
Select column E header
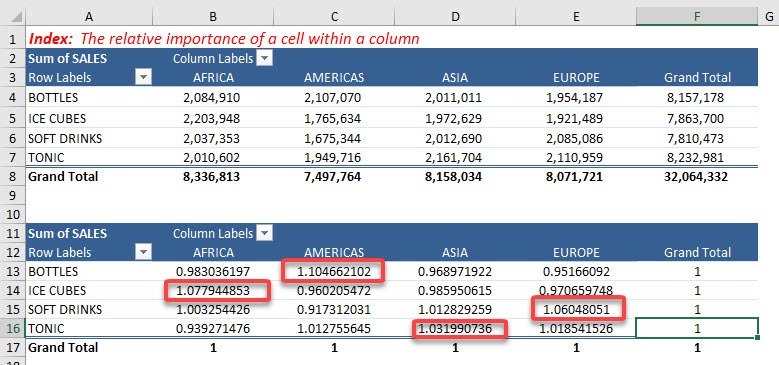click(x=576, y=17)
